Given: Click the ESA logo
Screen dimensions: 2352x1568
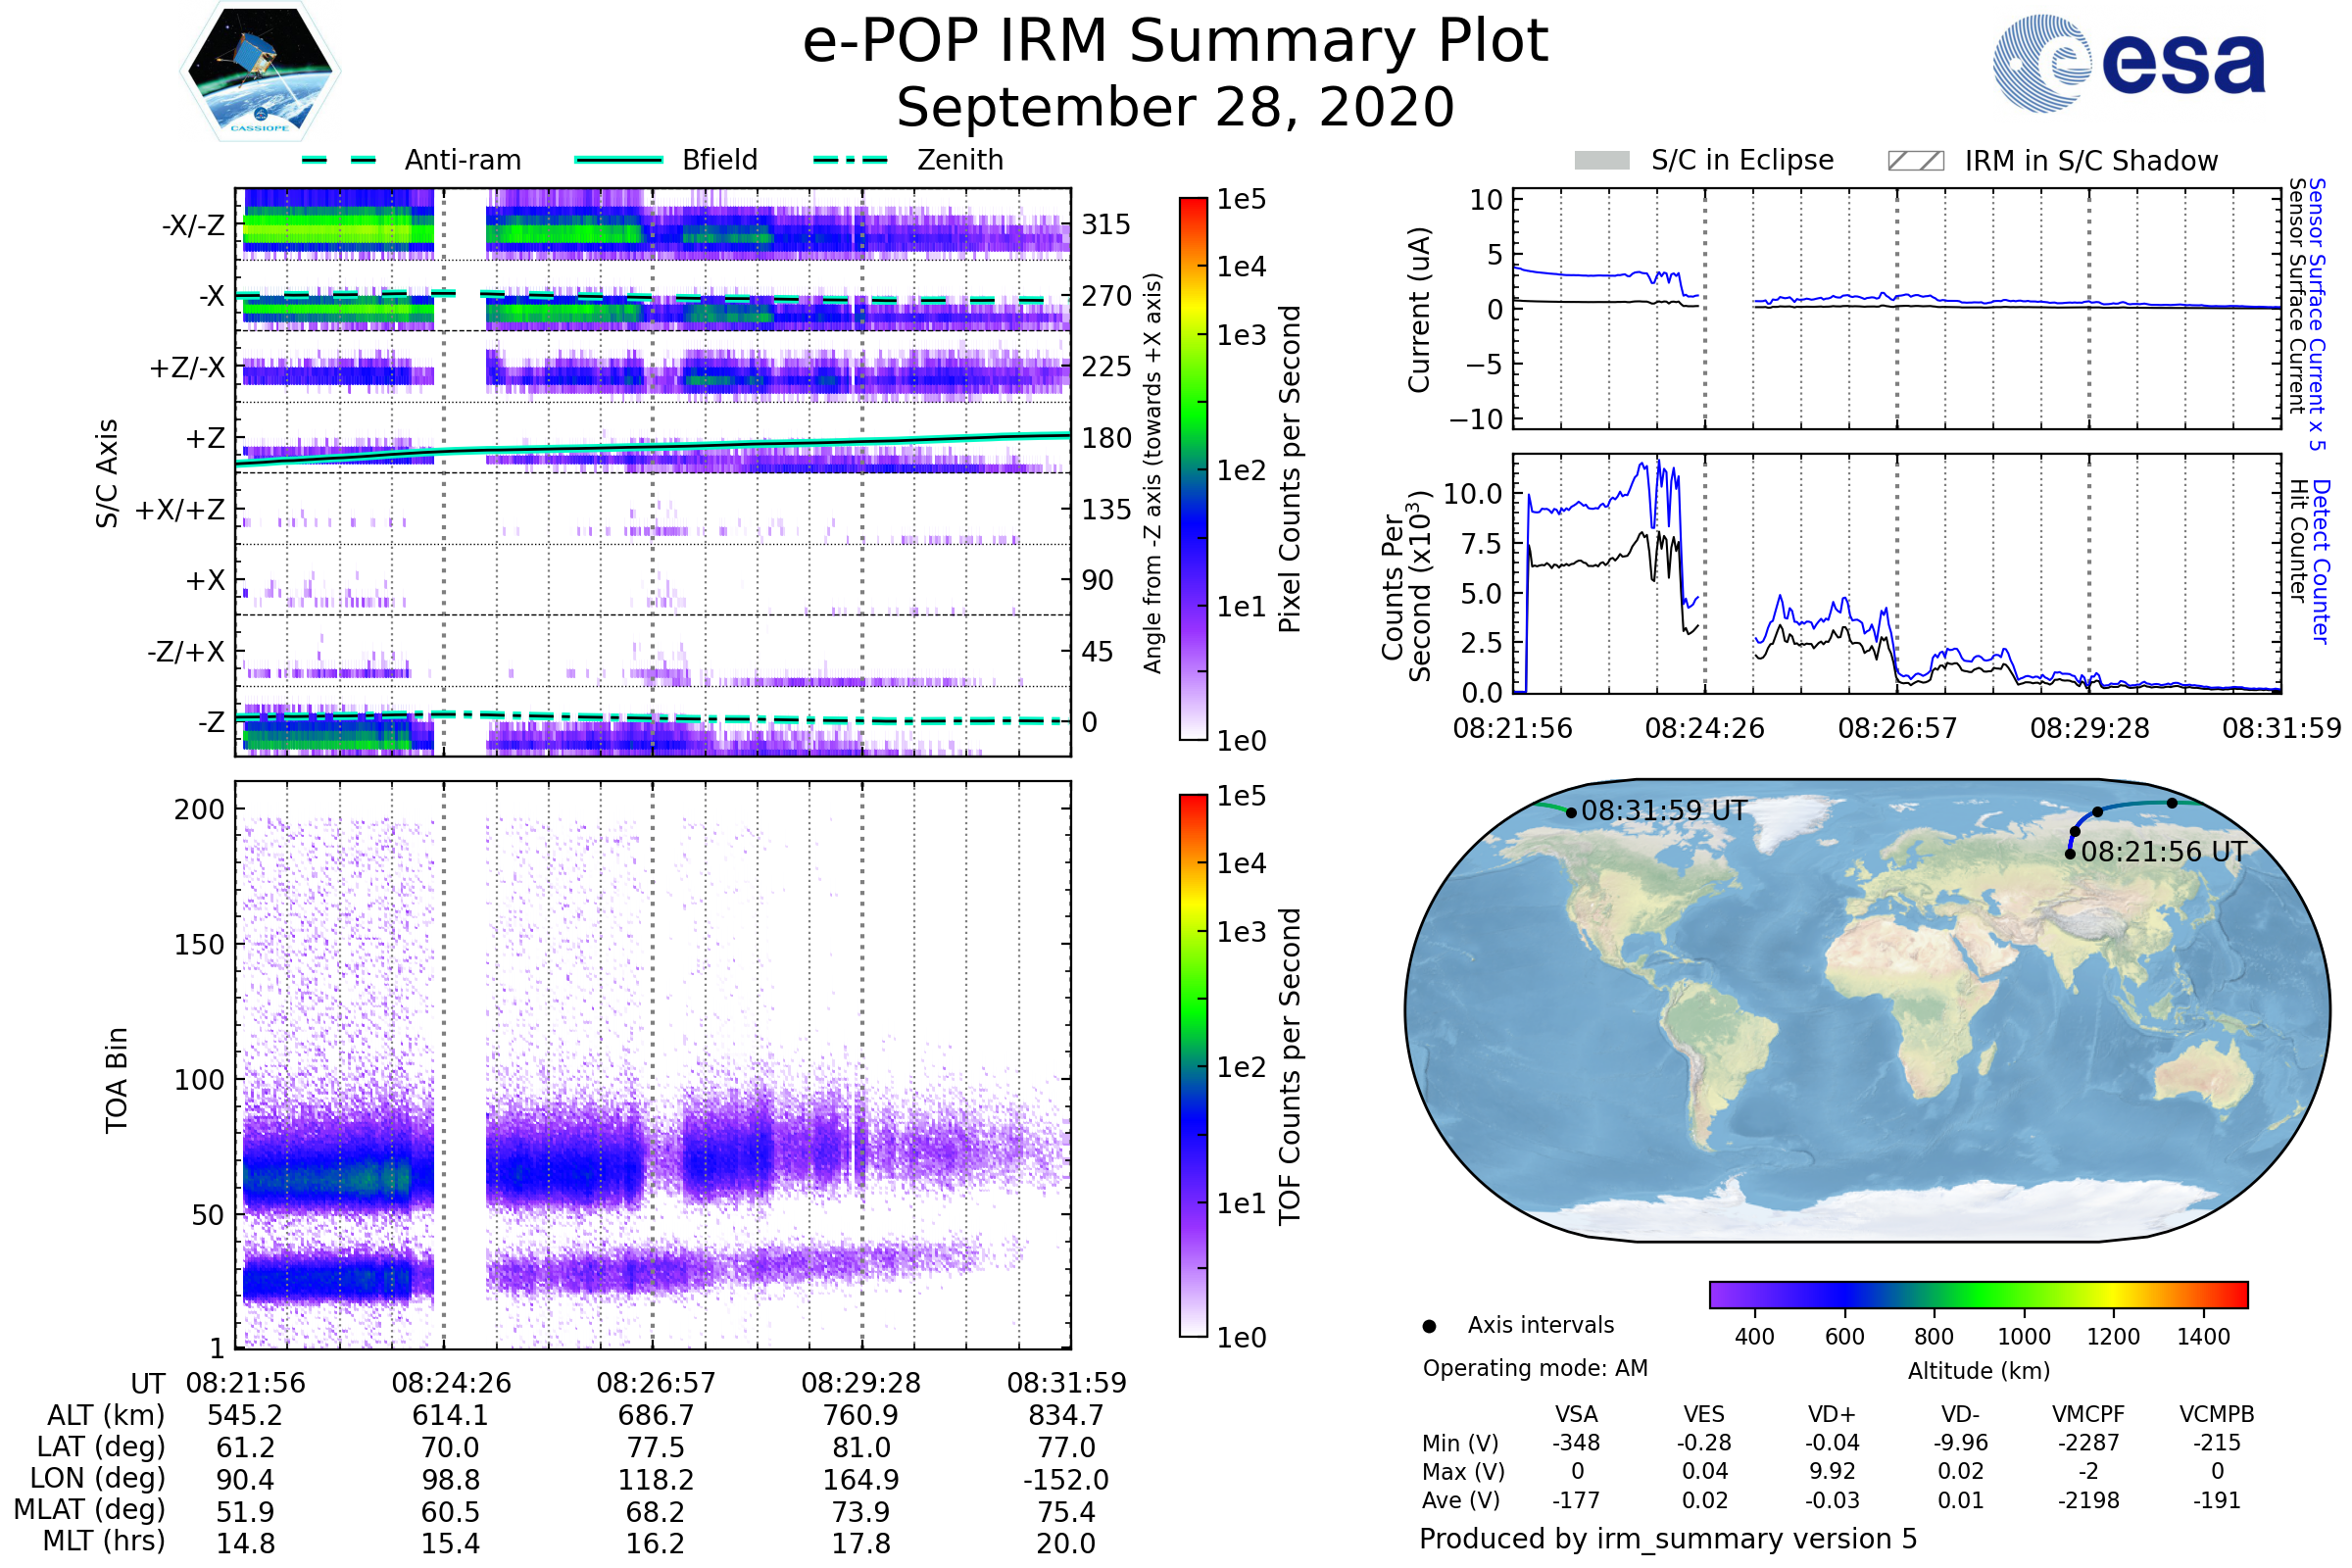Looking at the screenshot, I should click(2128, 62).
